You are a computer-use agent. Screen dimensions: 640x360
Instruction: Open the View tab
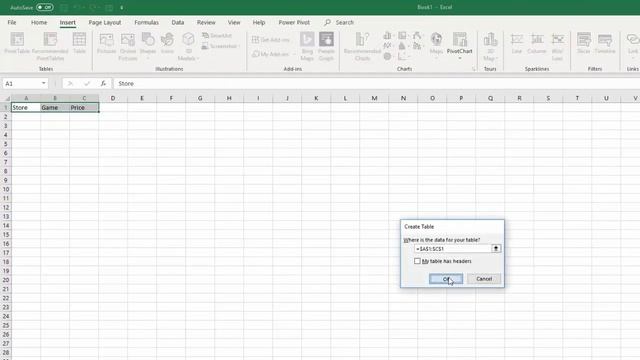pos(234,22)
